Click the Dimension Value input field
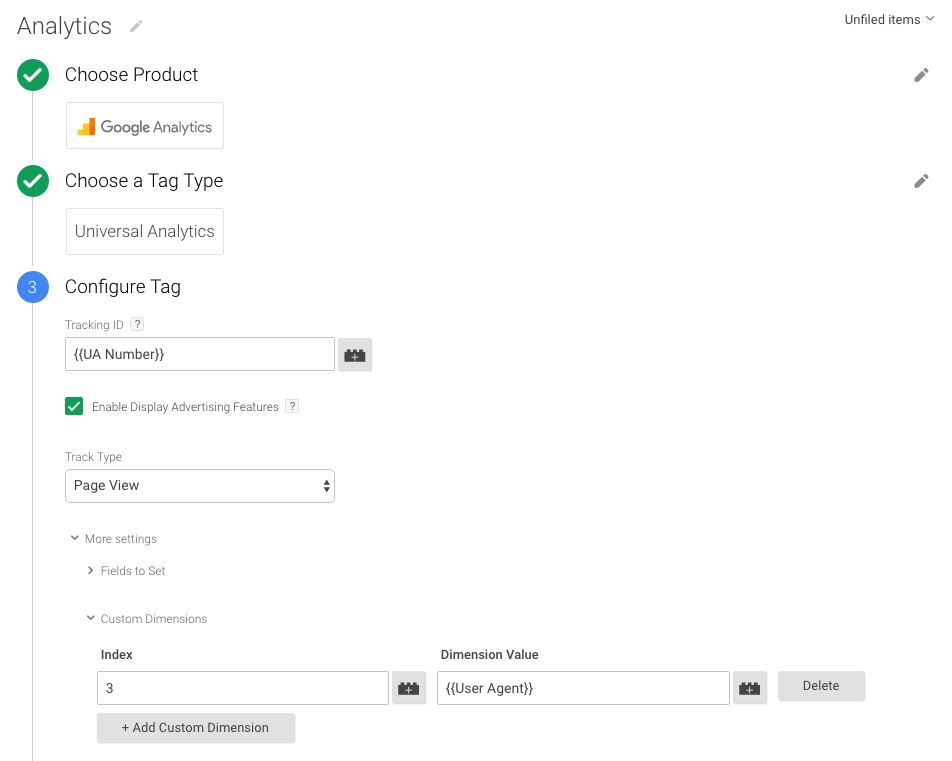This screenshot has width=952, height=761. (x=583, y=688)
